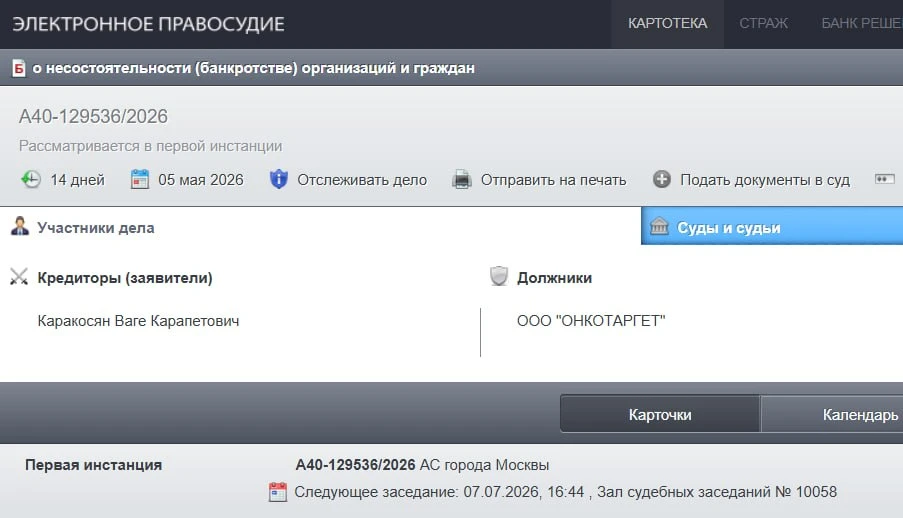Click the large case title А40-129536/2026

[93, 116]
